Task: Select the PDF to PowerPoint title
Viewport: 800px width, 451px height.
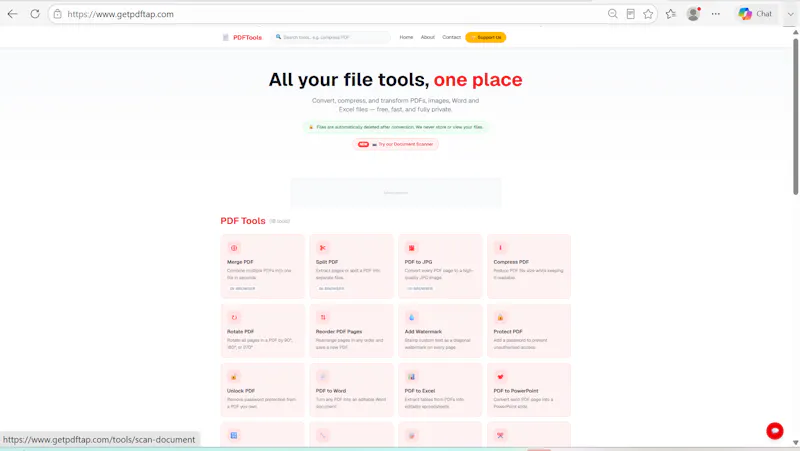Action: pos(516,391)
